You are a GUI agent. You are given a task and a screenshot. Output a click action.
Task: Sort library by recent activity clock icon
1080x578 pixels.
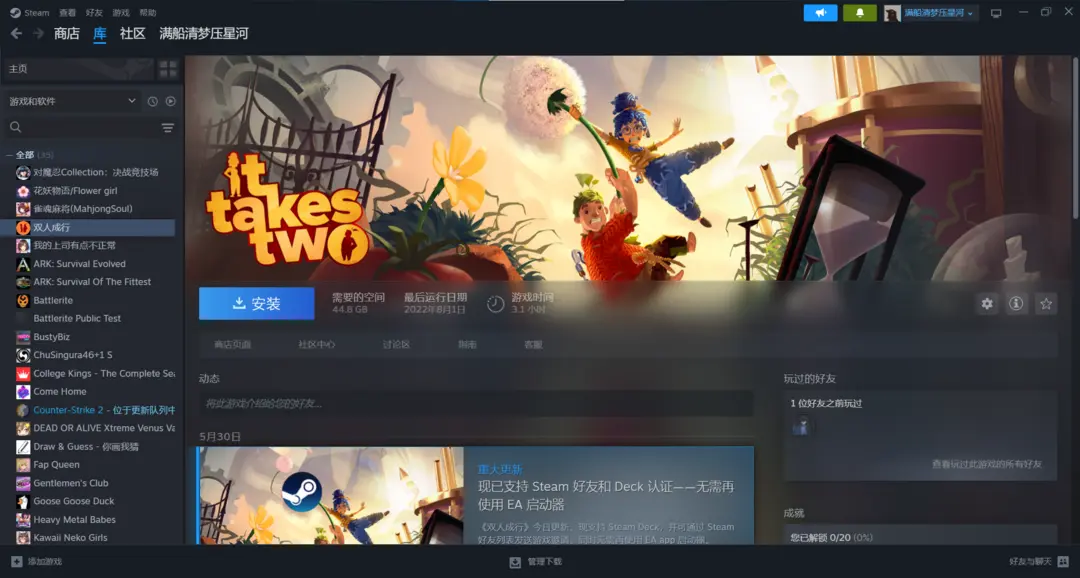152,101
